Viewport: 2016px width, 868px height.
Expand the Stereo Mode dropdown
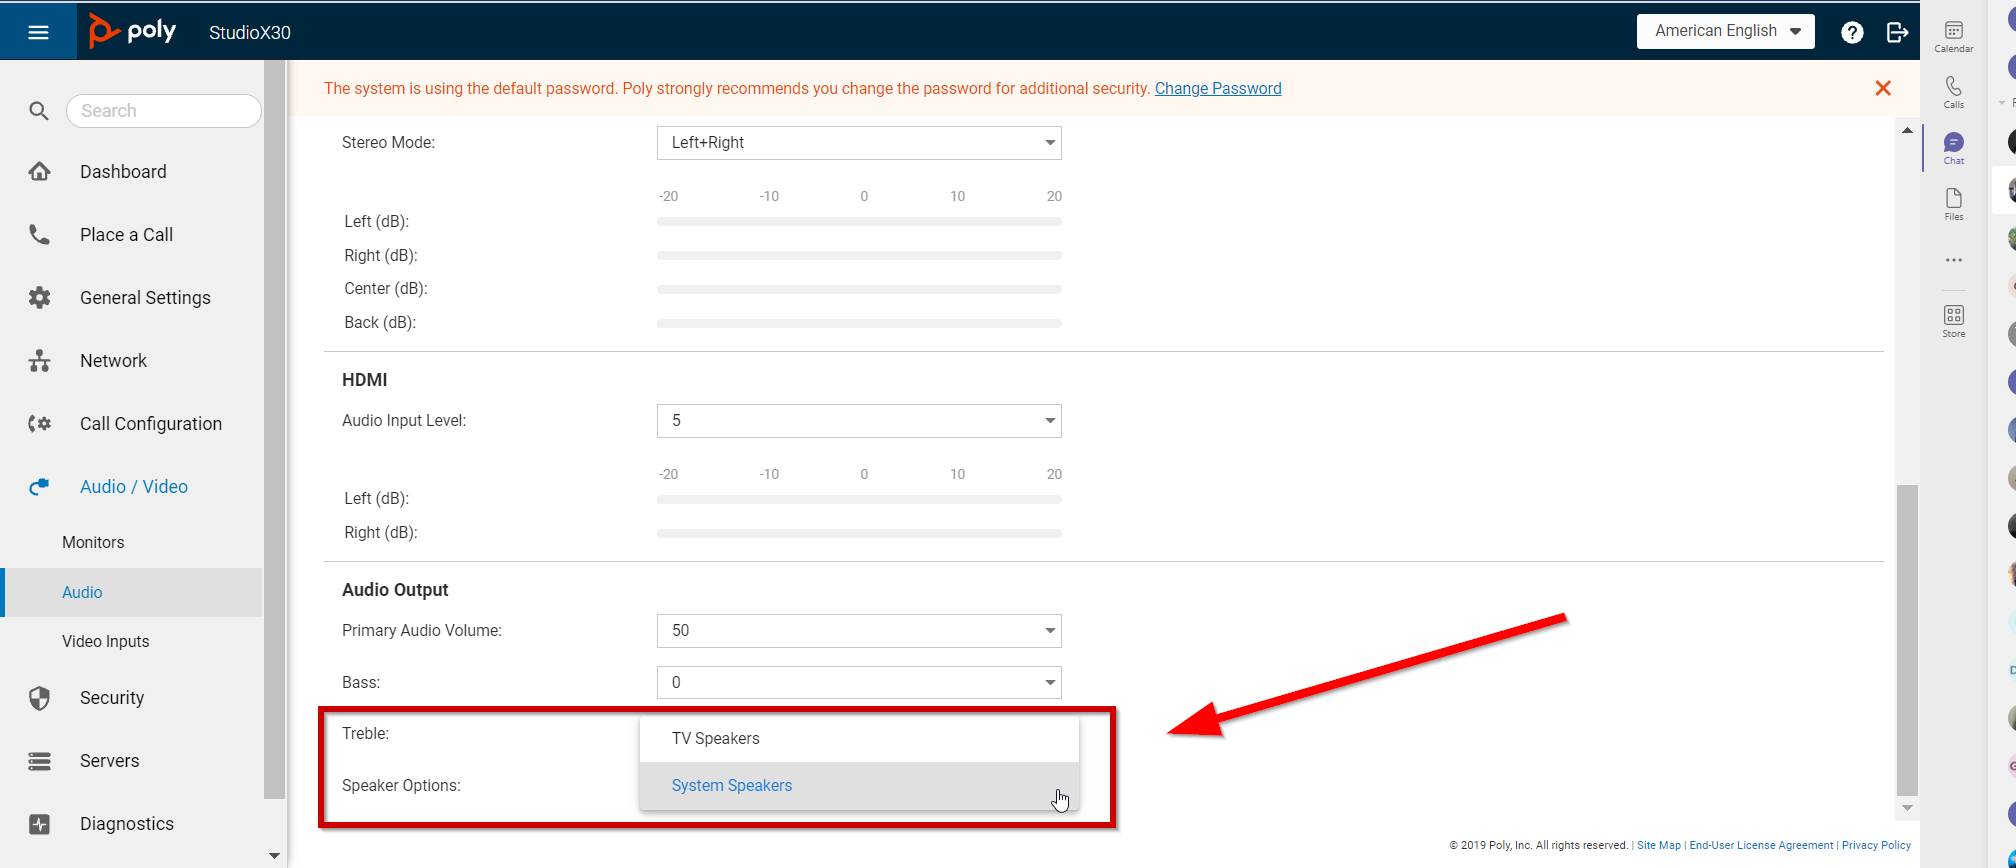pyautogui.click(x=859, y=143)
